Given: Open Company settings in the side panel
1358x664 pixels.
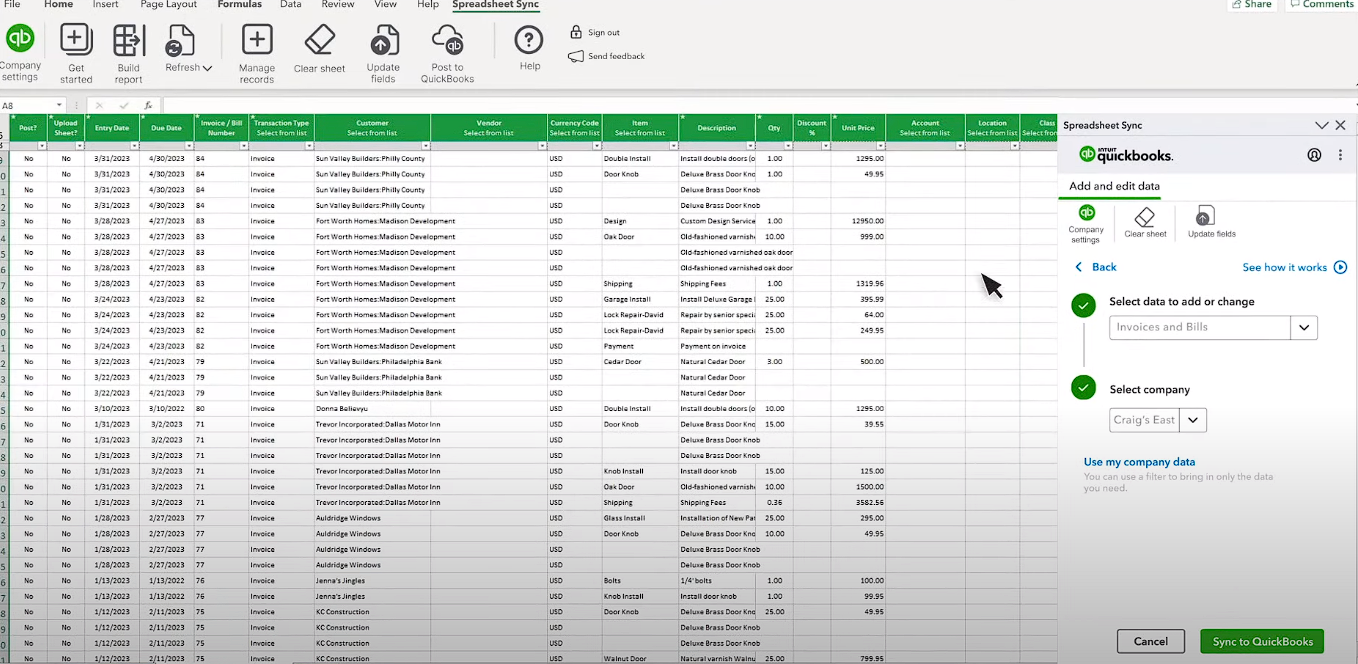Looking at the screenshot, I should tap(1086, 223).
